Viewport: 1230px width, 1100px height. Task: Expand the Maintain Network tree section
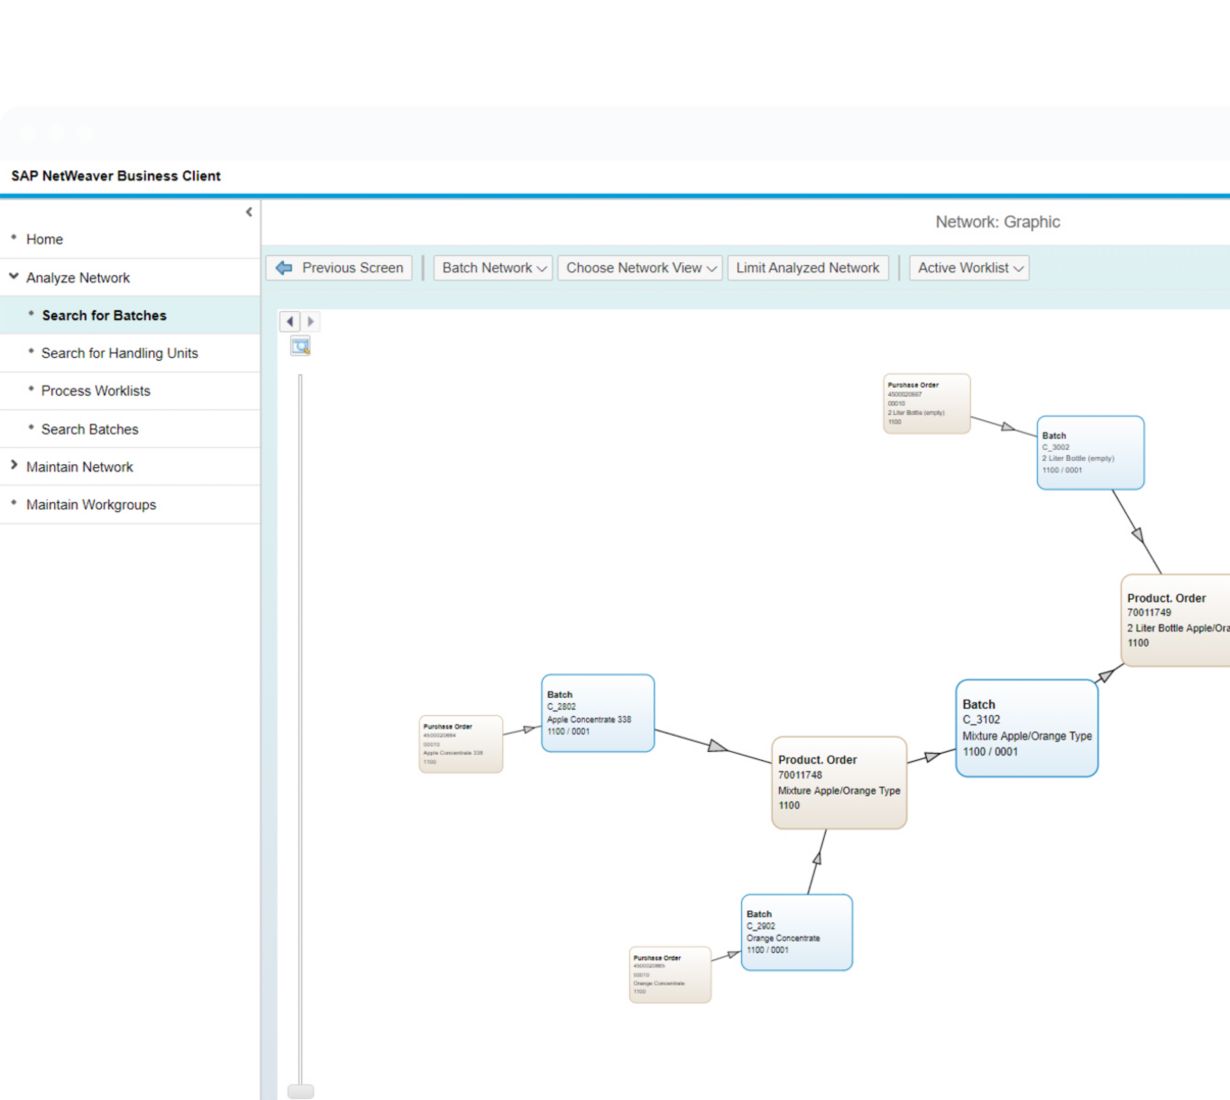click(14, 466)
